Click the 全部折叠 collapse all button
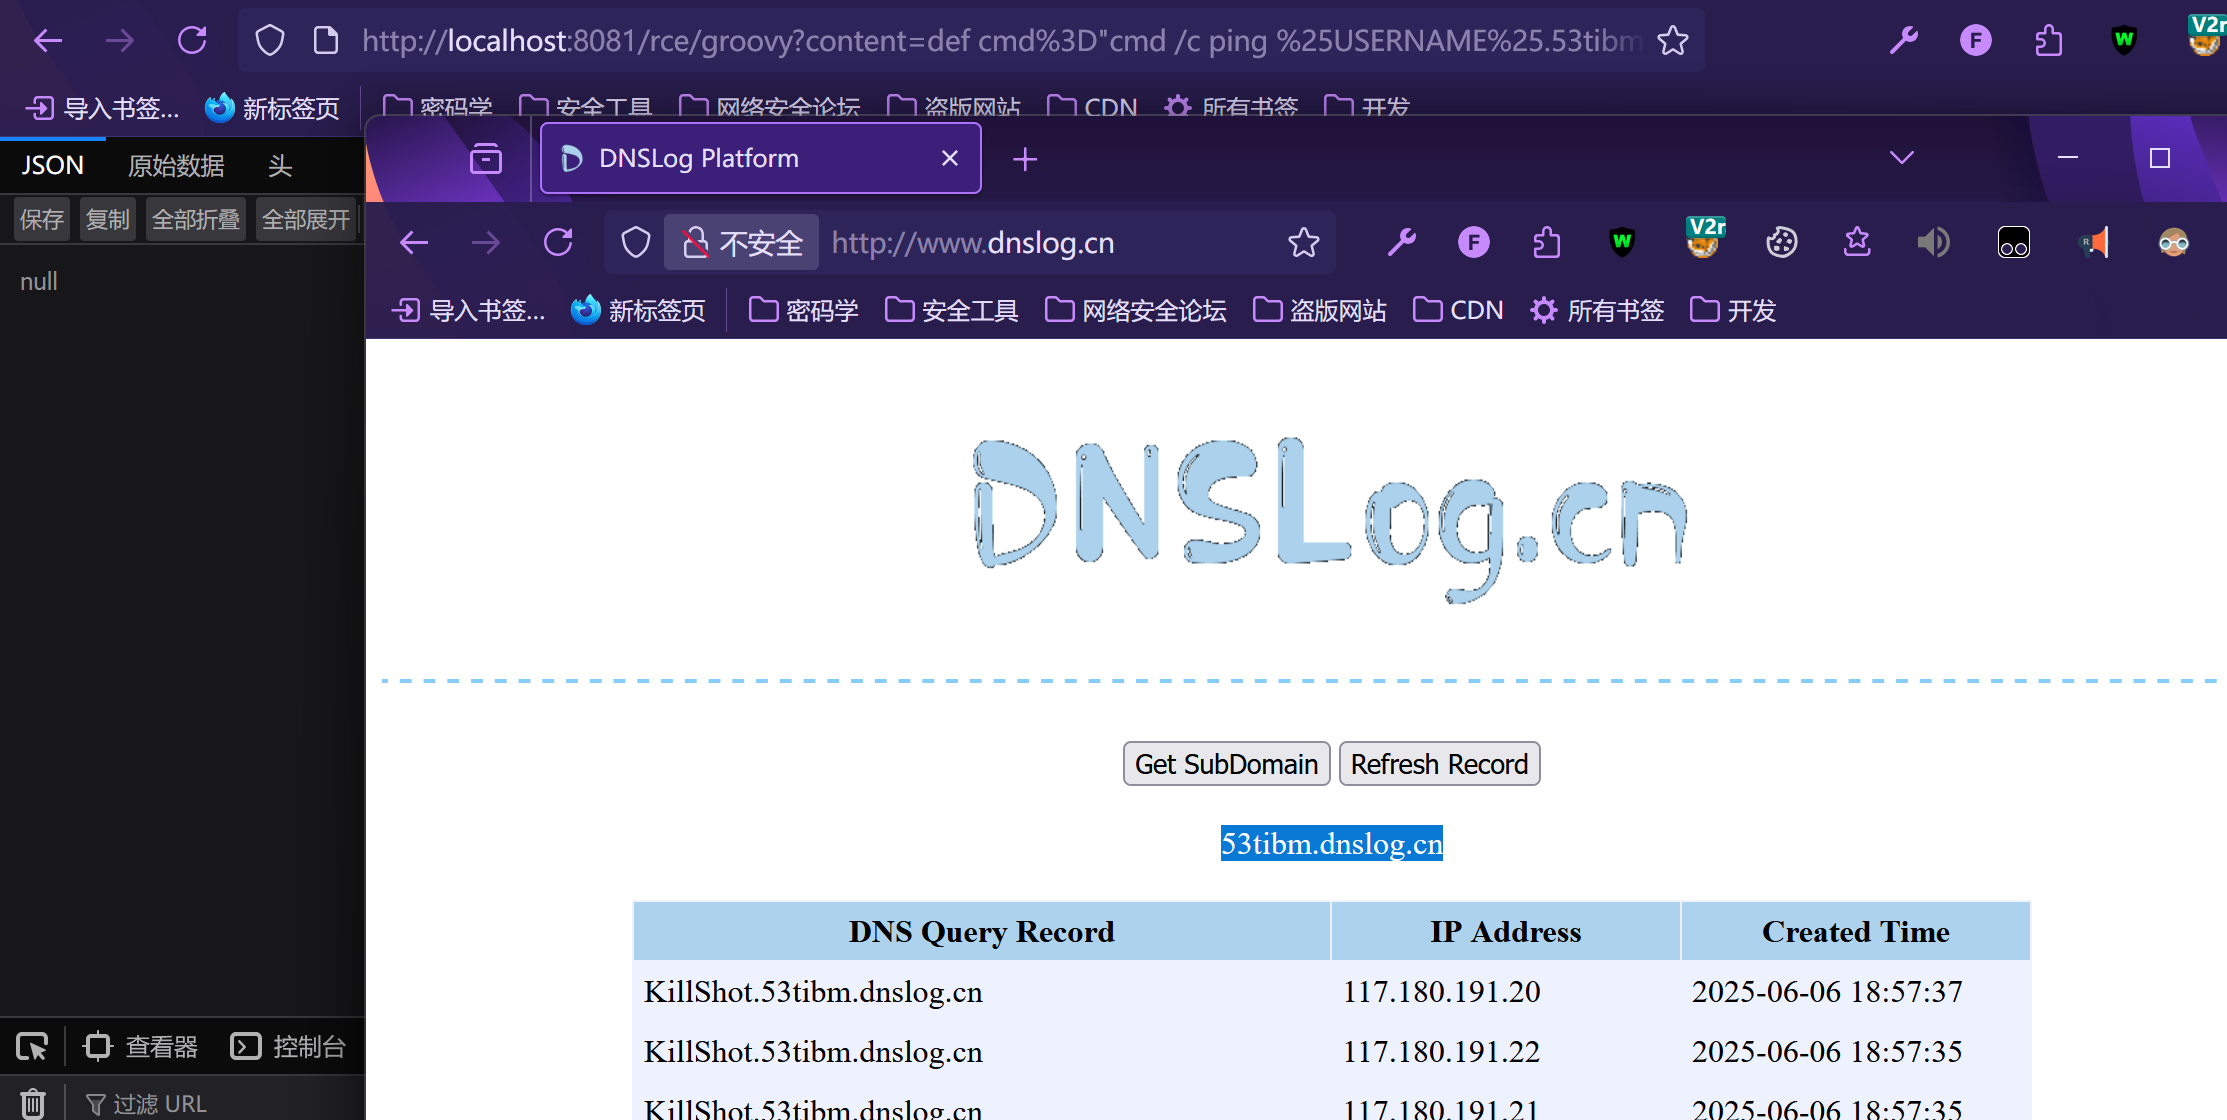Image resolution: width=2227 pixels, height=1120 pixels. tap(196, 219)
